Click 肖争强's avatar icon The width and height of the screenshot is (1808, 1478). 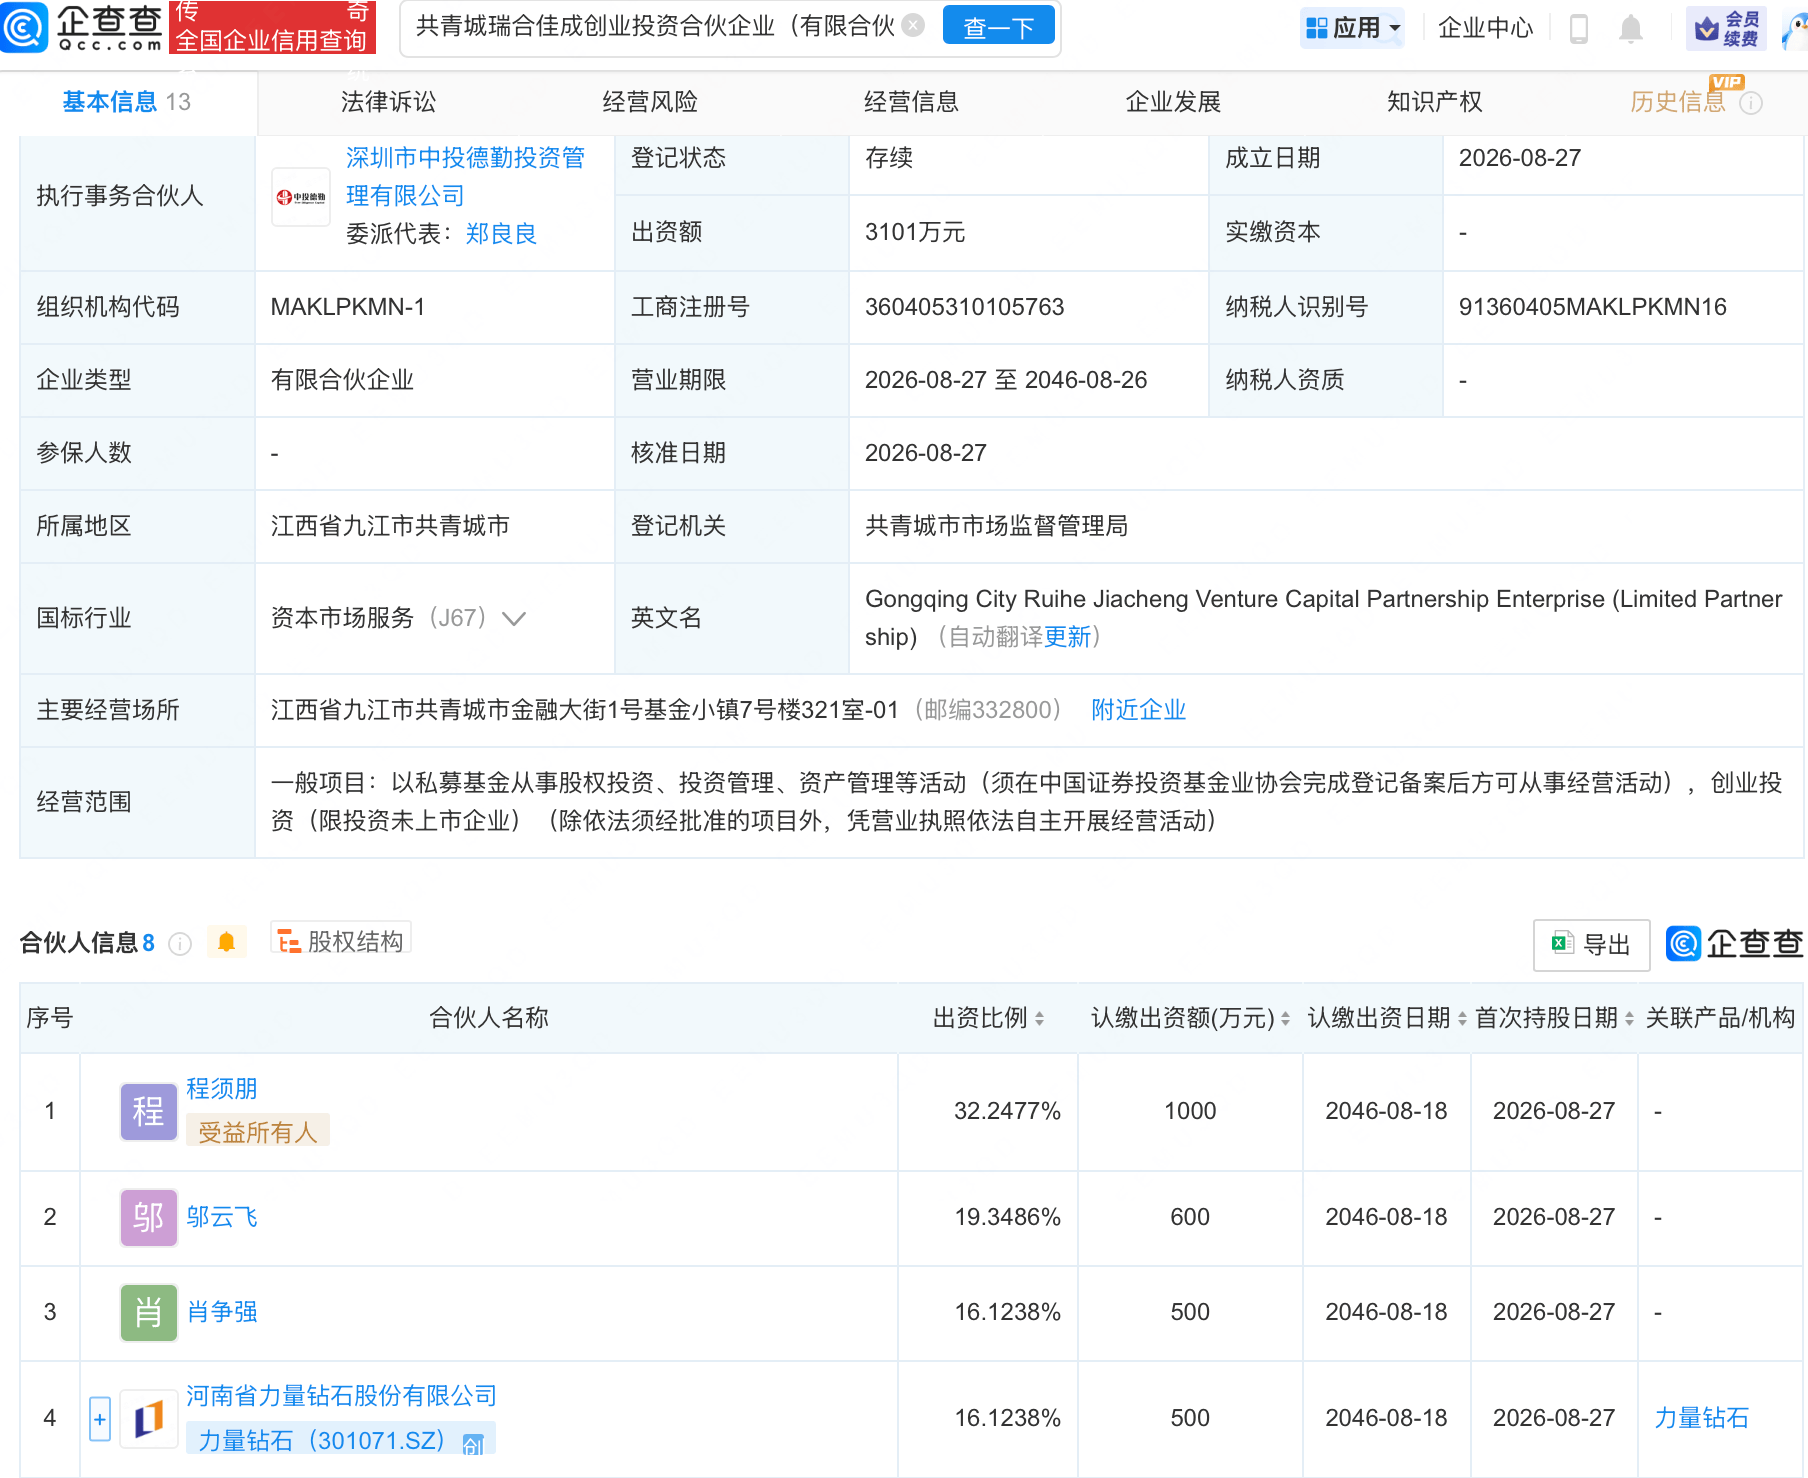pyautogui.click(x=149, y=1313)
